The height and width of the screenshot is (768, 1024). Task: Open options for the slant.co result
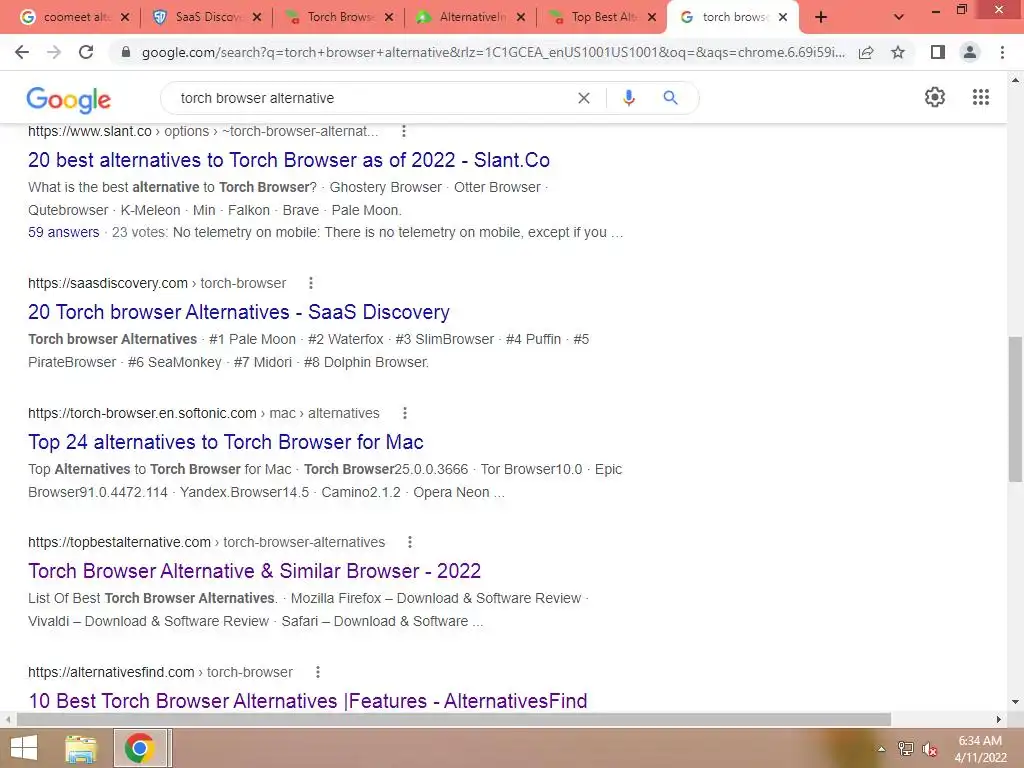point(404,131)
